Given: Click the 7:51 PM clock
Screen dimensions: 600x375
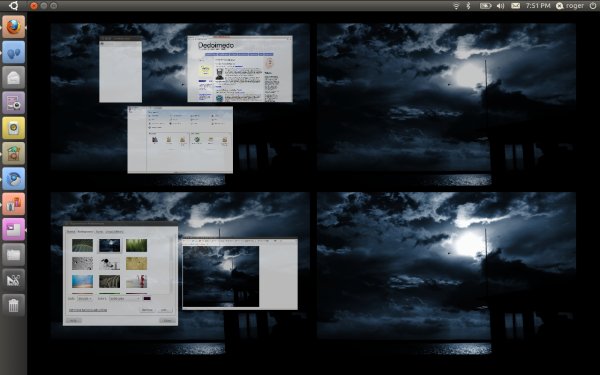Looking at the screenshot, I should coord(538,6).
